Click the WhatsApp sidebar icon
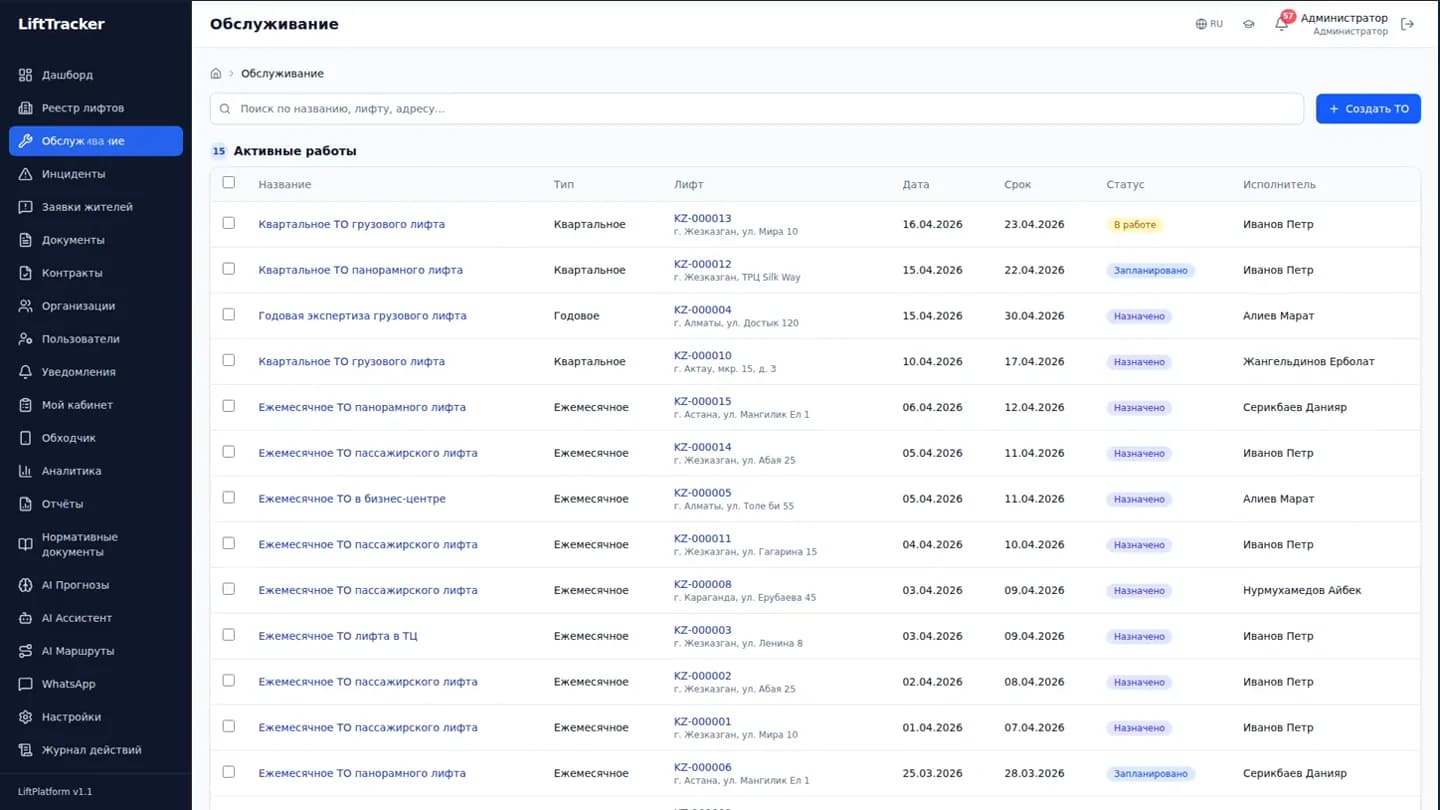Screen dimensions: 1440x810 26,684
